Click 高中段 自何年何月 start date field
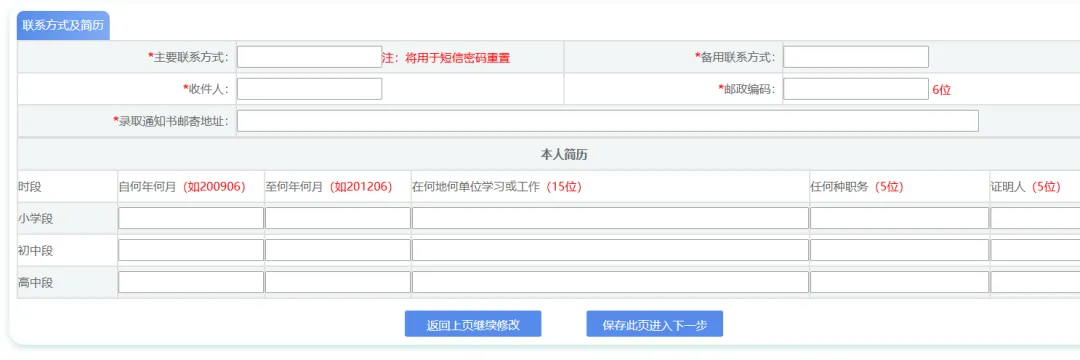Screen dimensions: 1080x360 tap(191, 282)
